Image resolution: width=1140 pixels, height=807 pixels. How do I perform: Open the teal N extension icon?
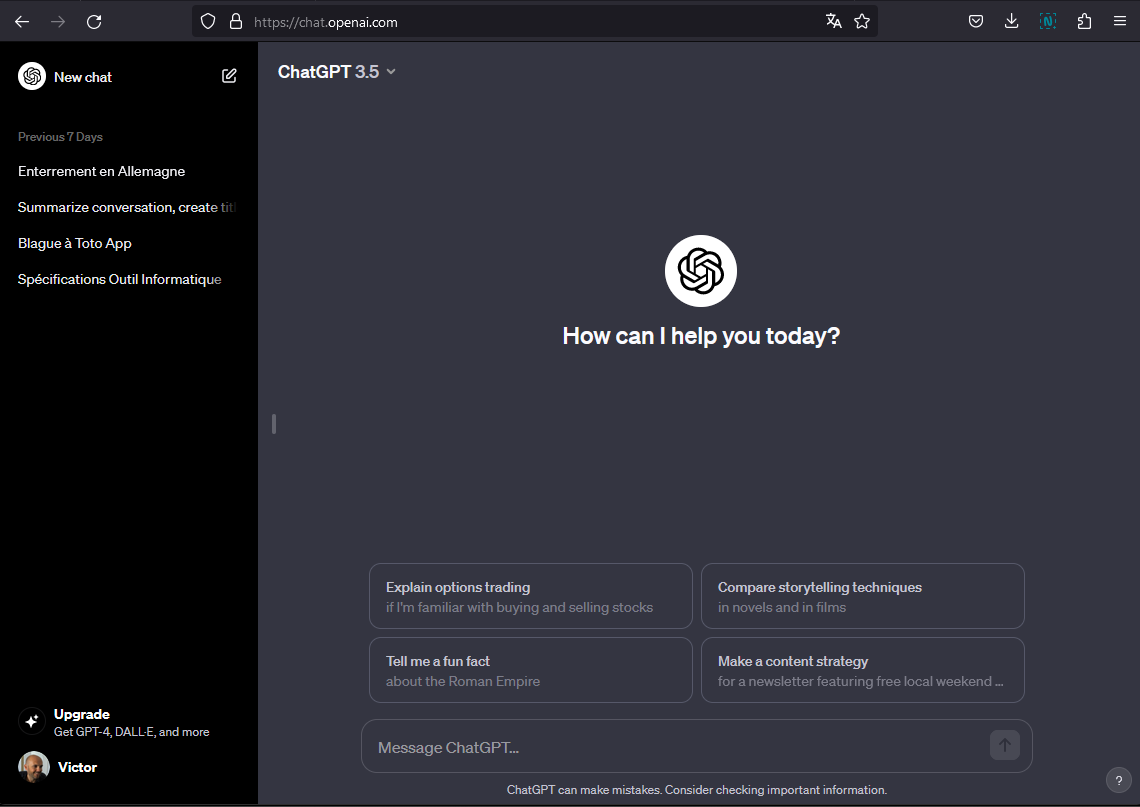pyautogui.click(x=1048, y=22)
